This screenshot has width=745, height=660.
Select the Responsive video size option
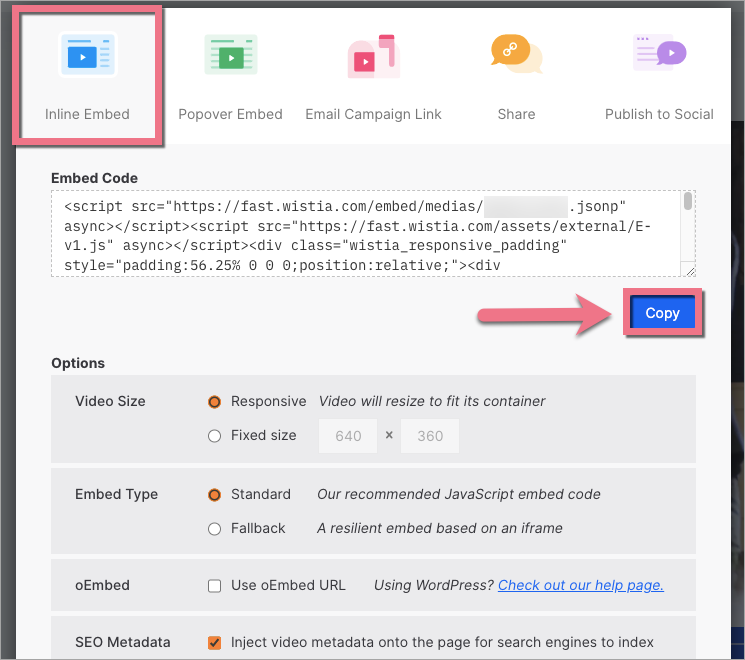tap(214, 402)
